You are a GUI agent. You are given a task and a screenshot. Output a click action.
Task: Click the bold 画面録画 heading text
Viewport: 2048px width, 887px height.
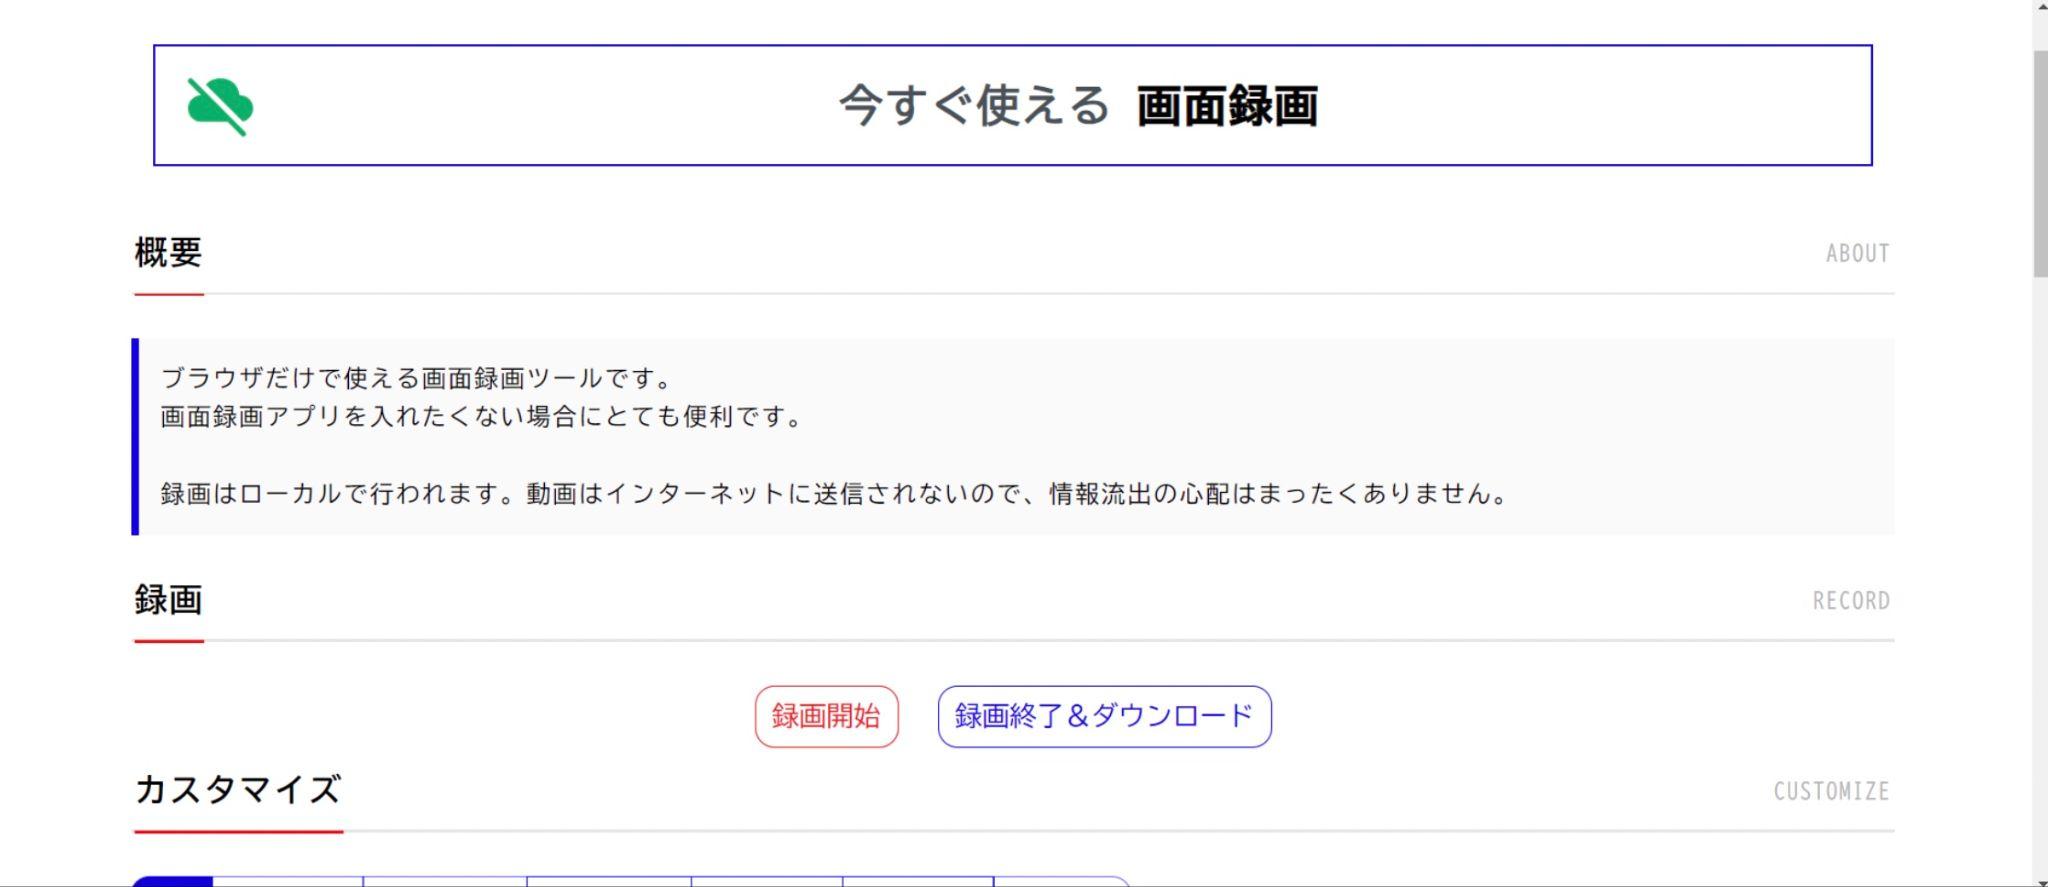point(1227,106)
